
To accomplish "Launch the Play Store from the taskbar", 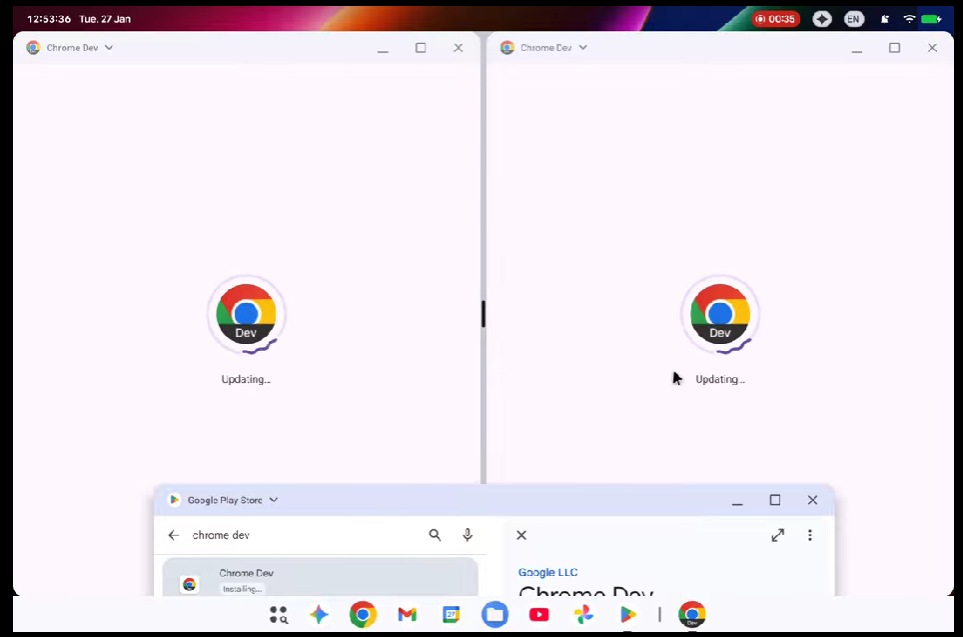I will coord(628,614).
